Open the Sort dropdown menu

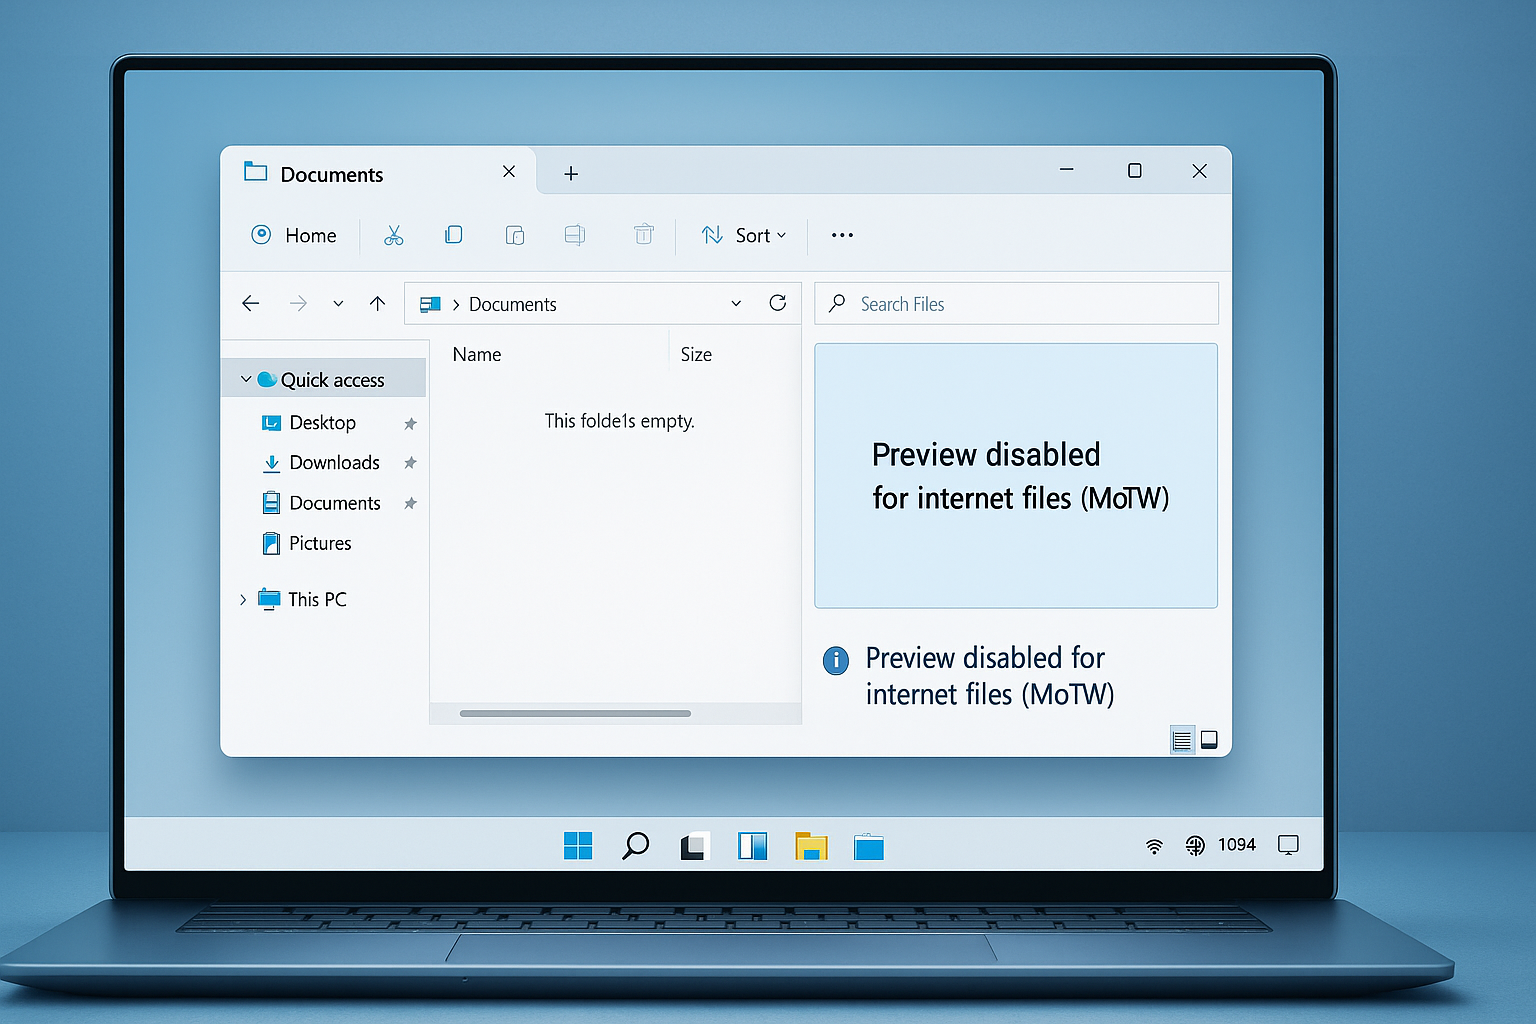tap(744, 235)
